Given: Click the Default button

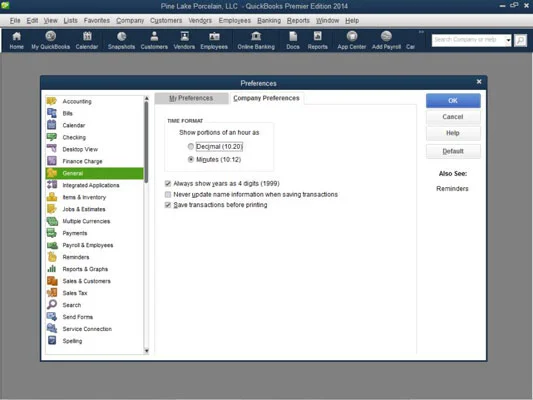Looking at the screenshot, I should point(453,151).
